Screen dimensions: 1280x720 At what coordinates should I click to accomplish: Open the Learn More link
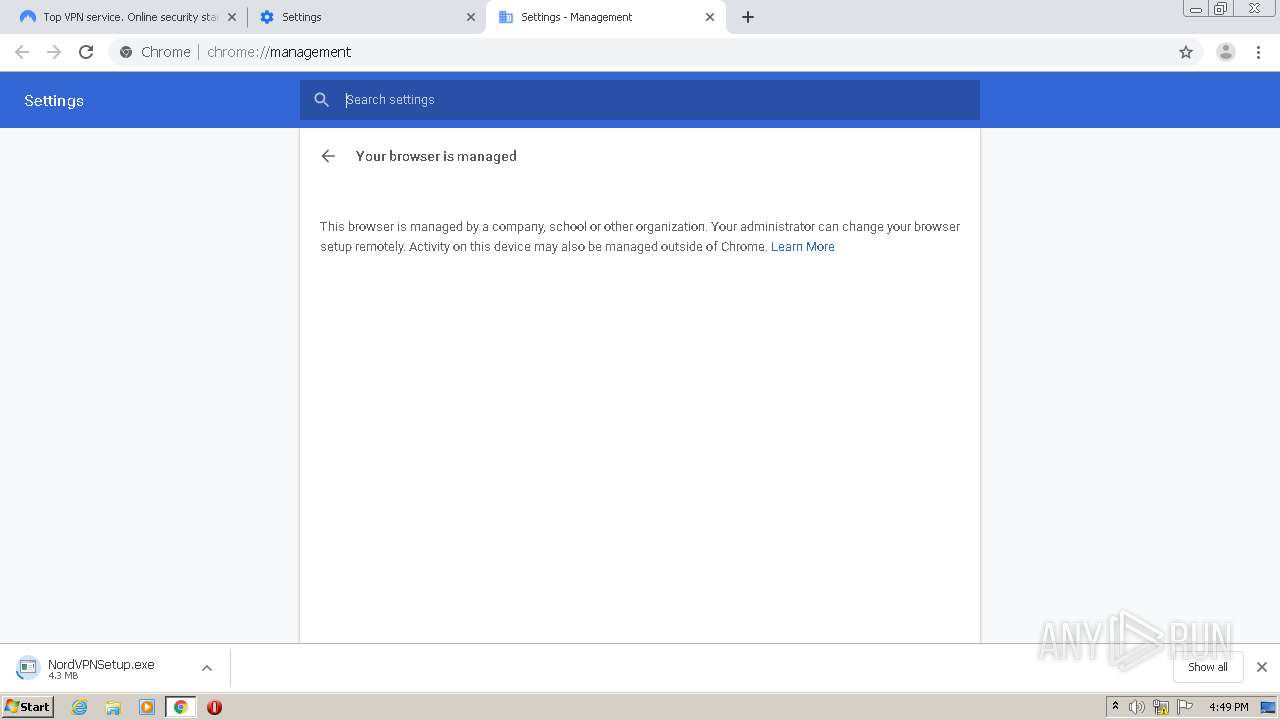pyautogui.click(x=803, y=247)
